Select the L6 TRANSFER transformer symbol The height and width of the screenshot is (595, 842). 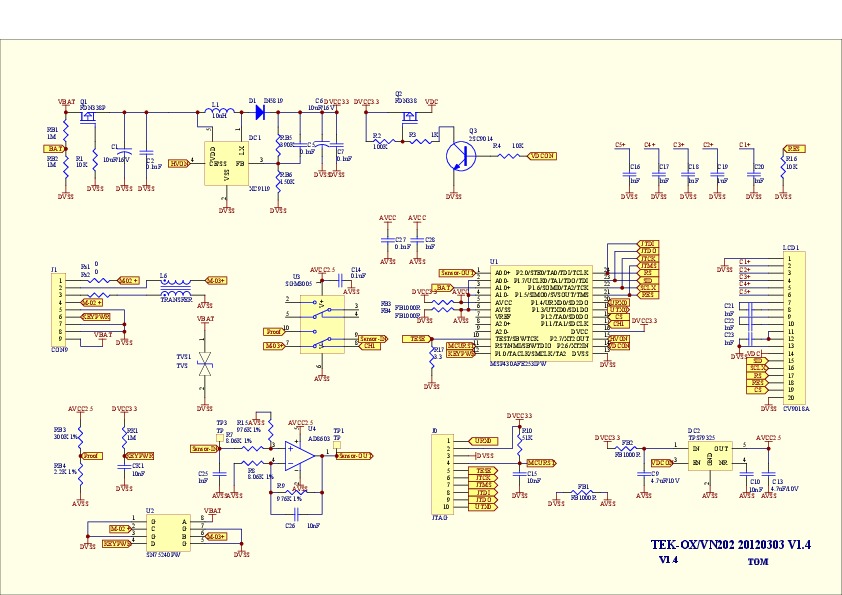click(178, 288)
